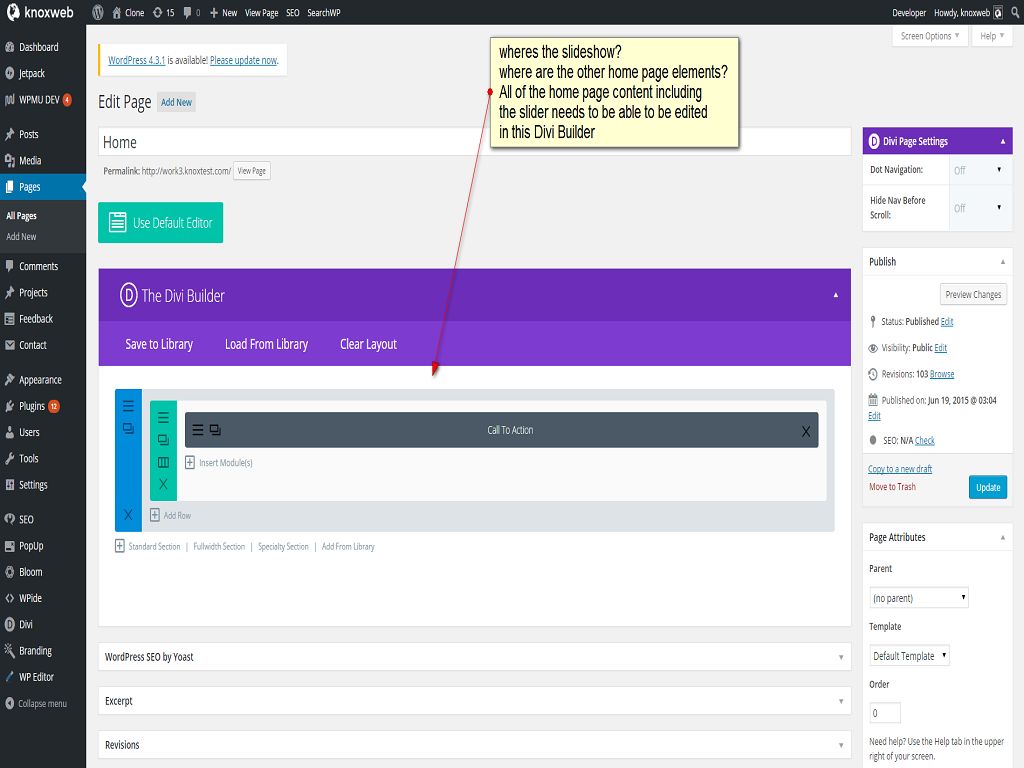Click View Page in admin bar
Image resolution: width=1024 pixels, height=768 pixels.
pyautogui.click(x=261, y=12)
